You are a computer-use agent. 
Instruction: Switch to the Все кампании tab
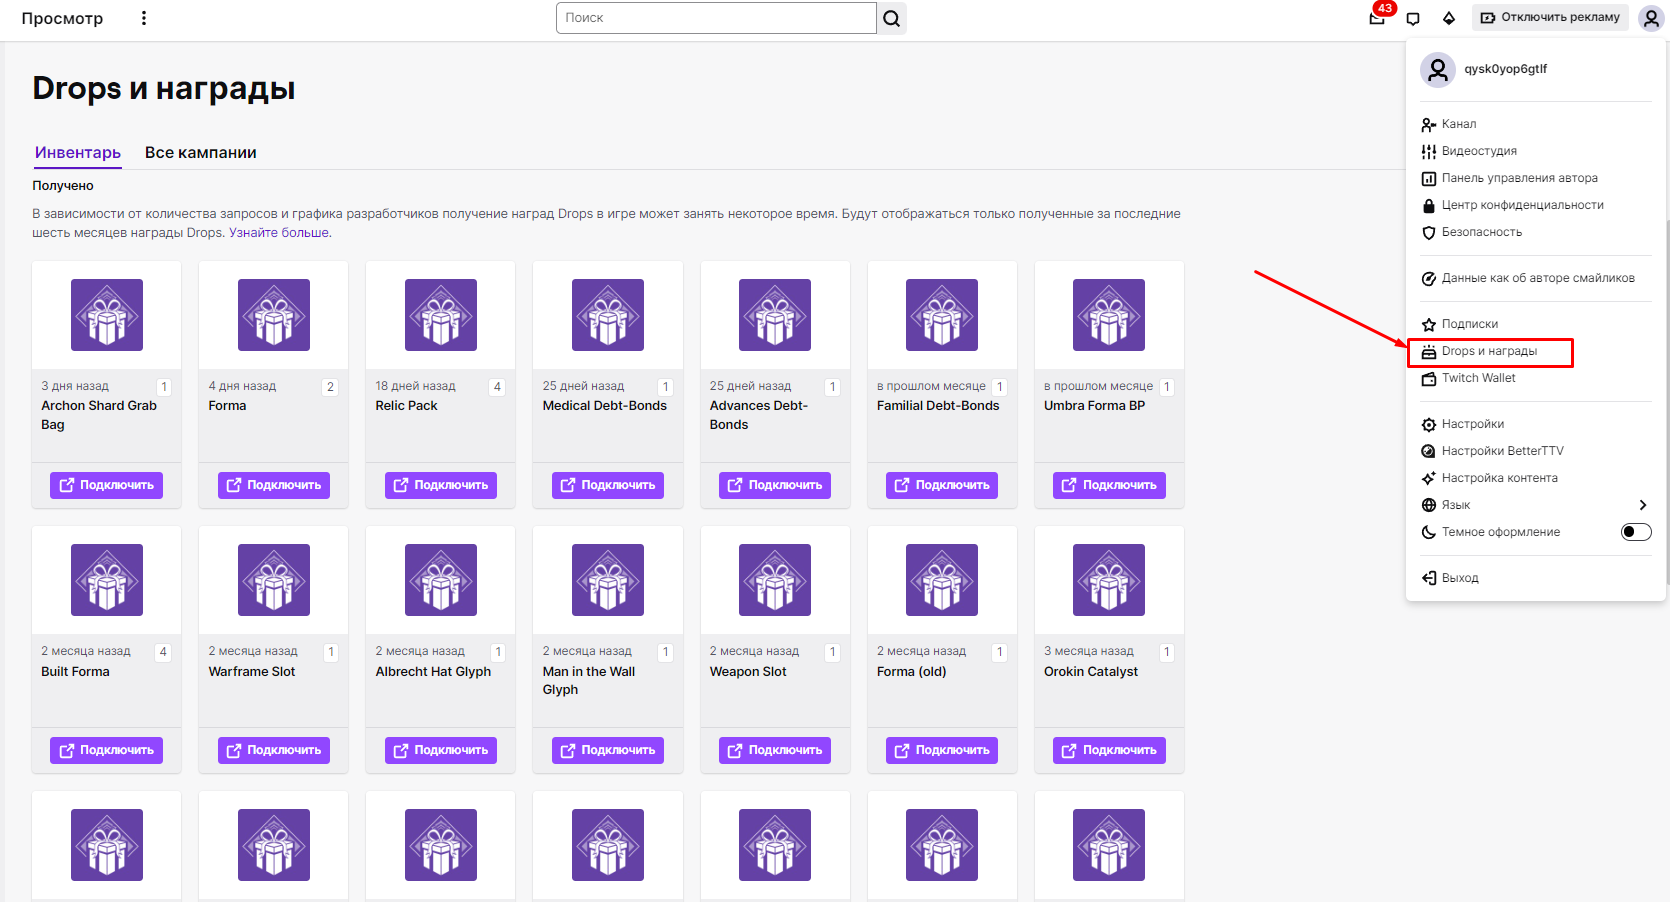point(200,153)
